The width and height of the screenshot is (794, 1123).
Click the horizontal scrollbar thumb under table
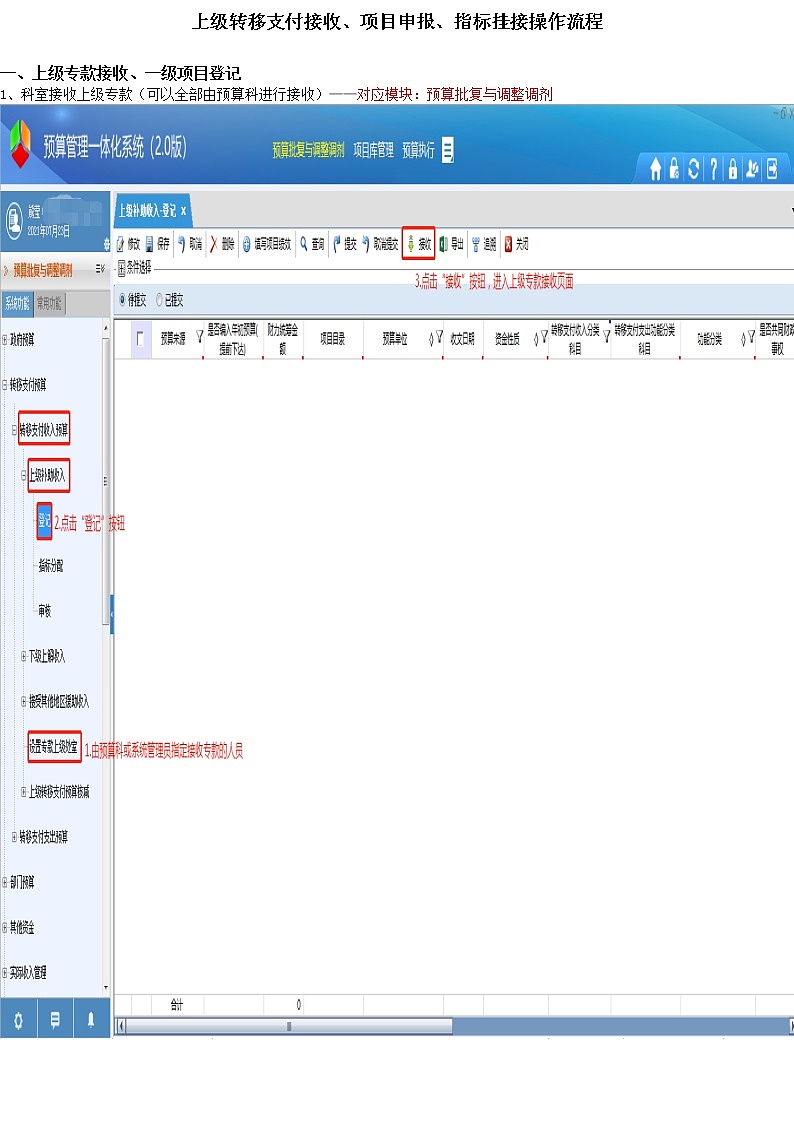tap(289, 1026)
